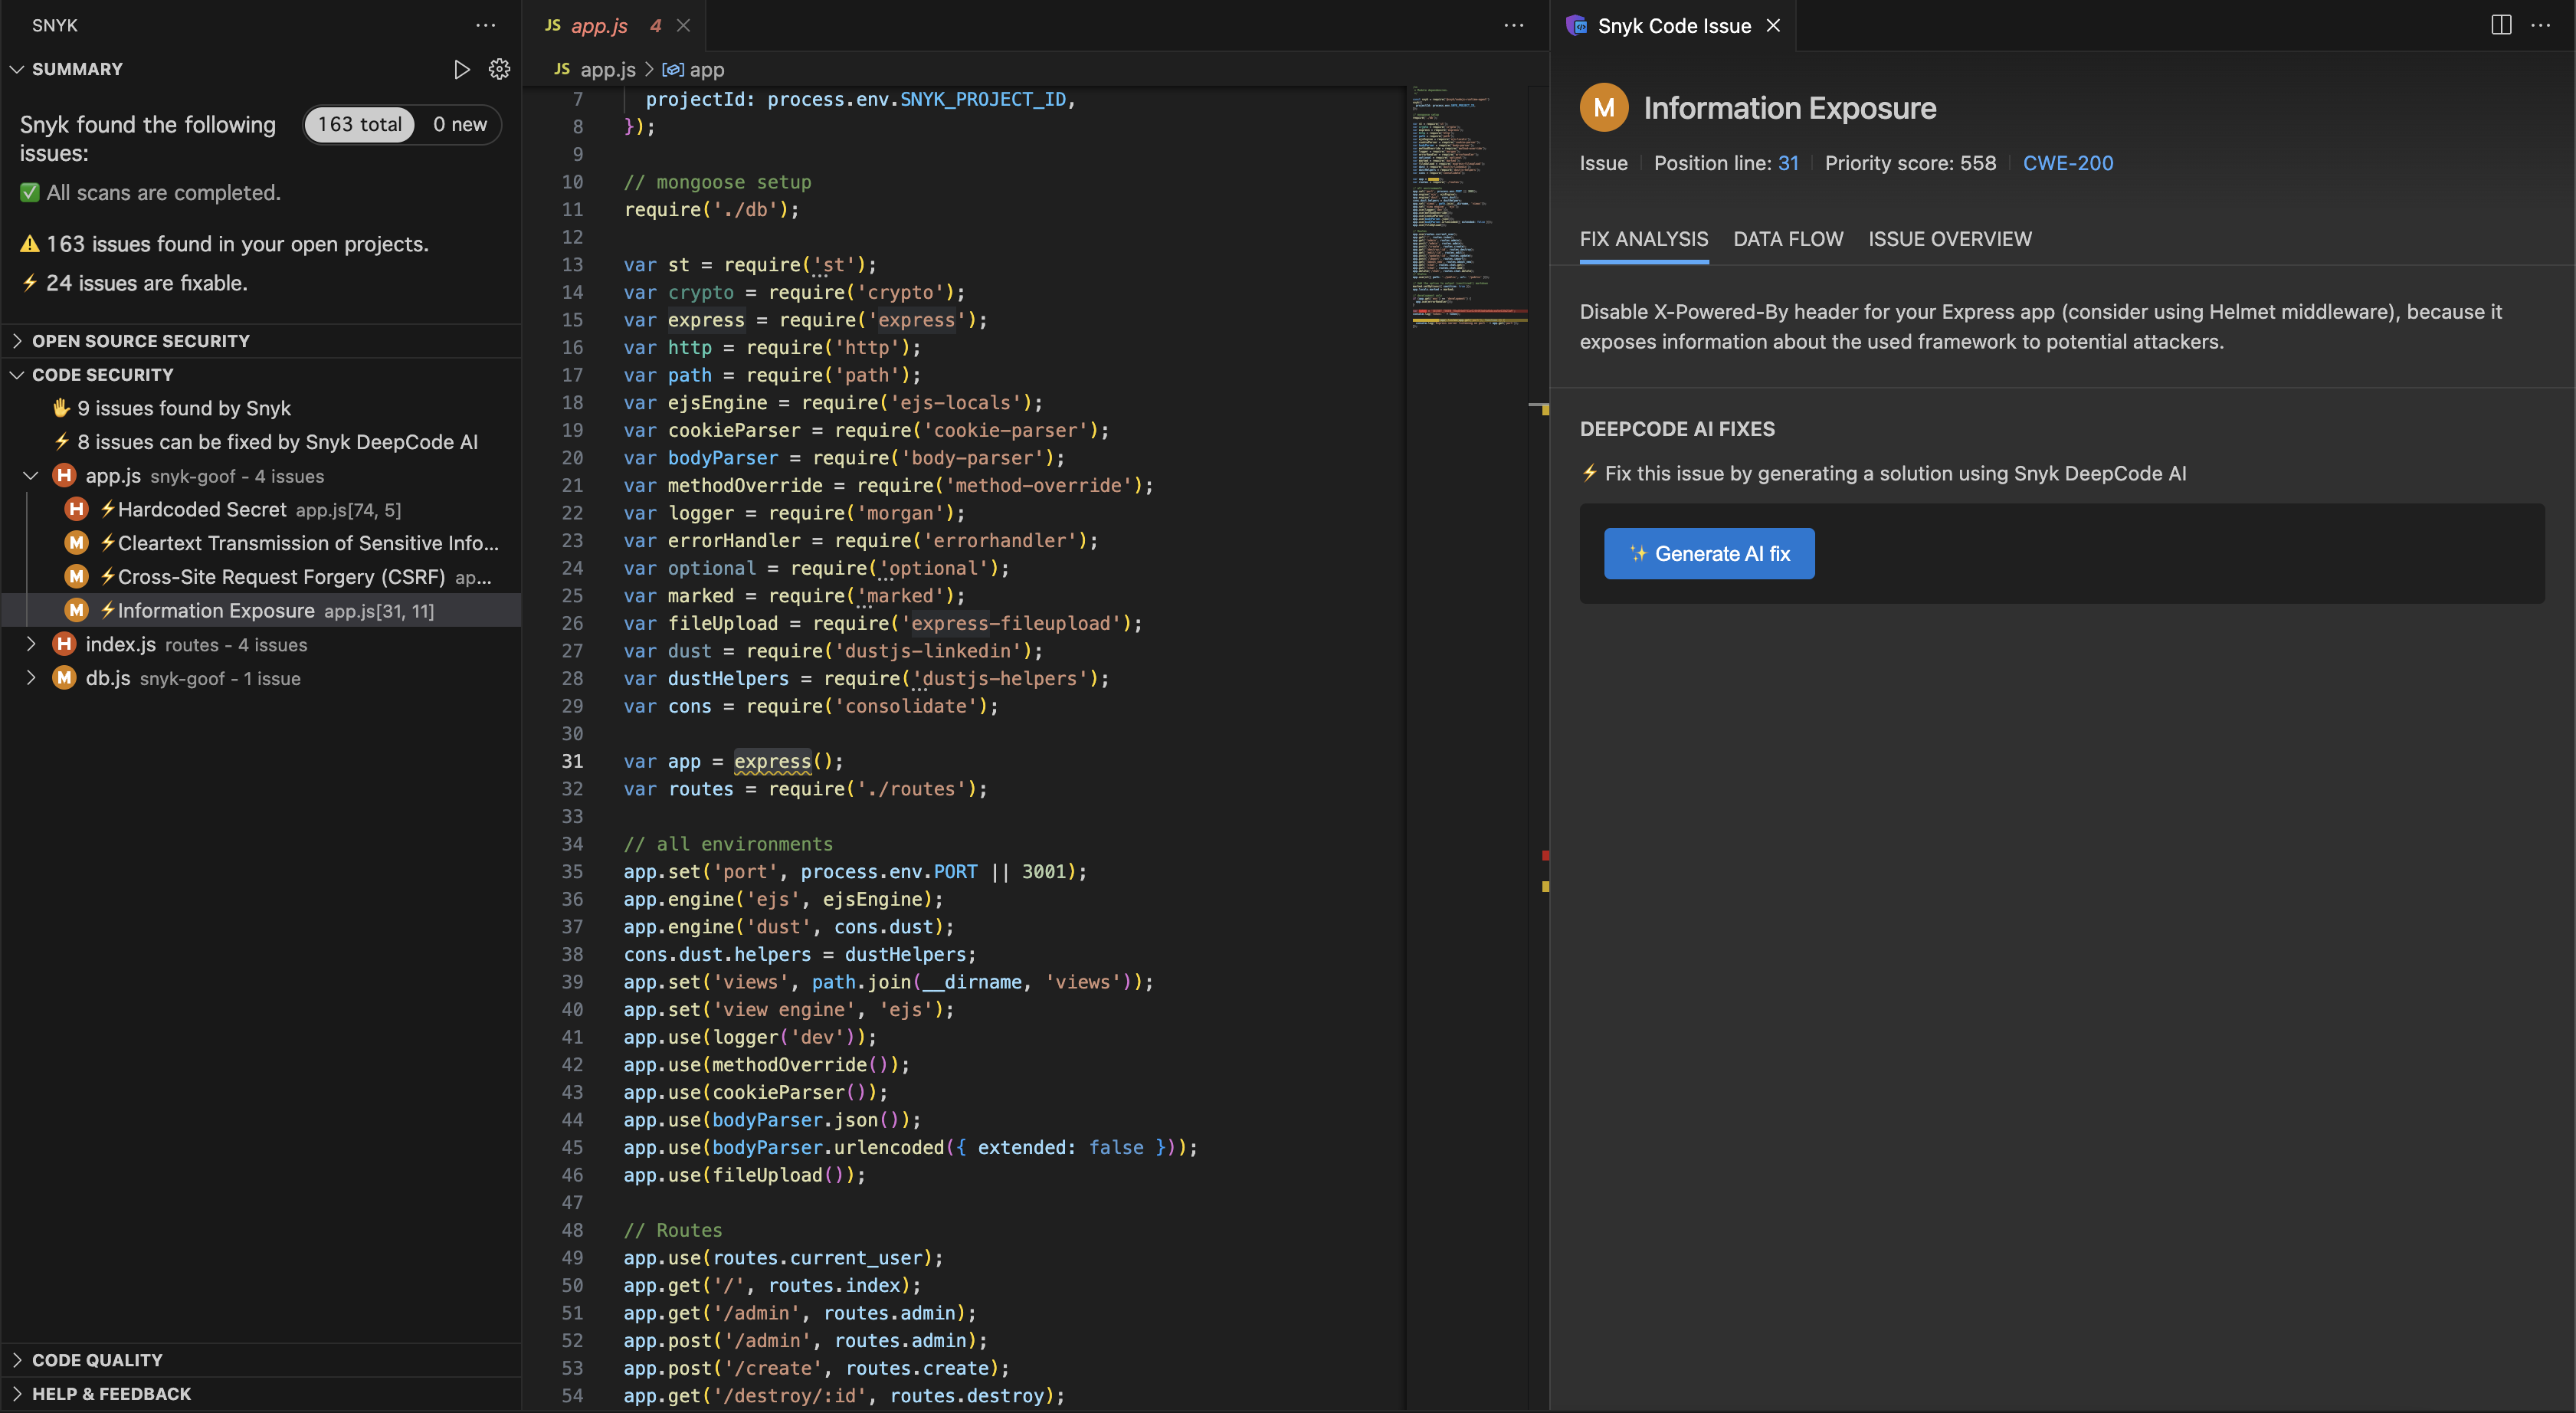Expand Open Source Security section
Screen dimensions: 2576x1413
click(x=140, y=341)
